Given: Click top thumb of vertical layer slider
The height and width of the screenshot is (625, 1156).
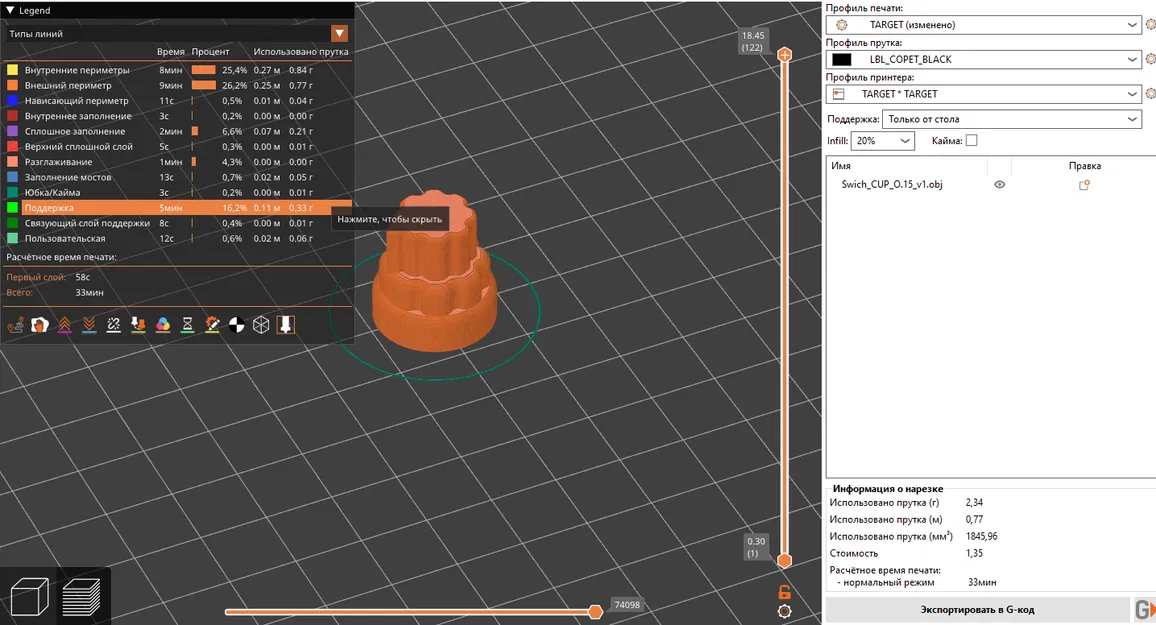Looking at the screenshot, I should click(x=784, y=55).
